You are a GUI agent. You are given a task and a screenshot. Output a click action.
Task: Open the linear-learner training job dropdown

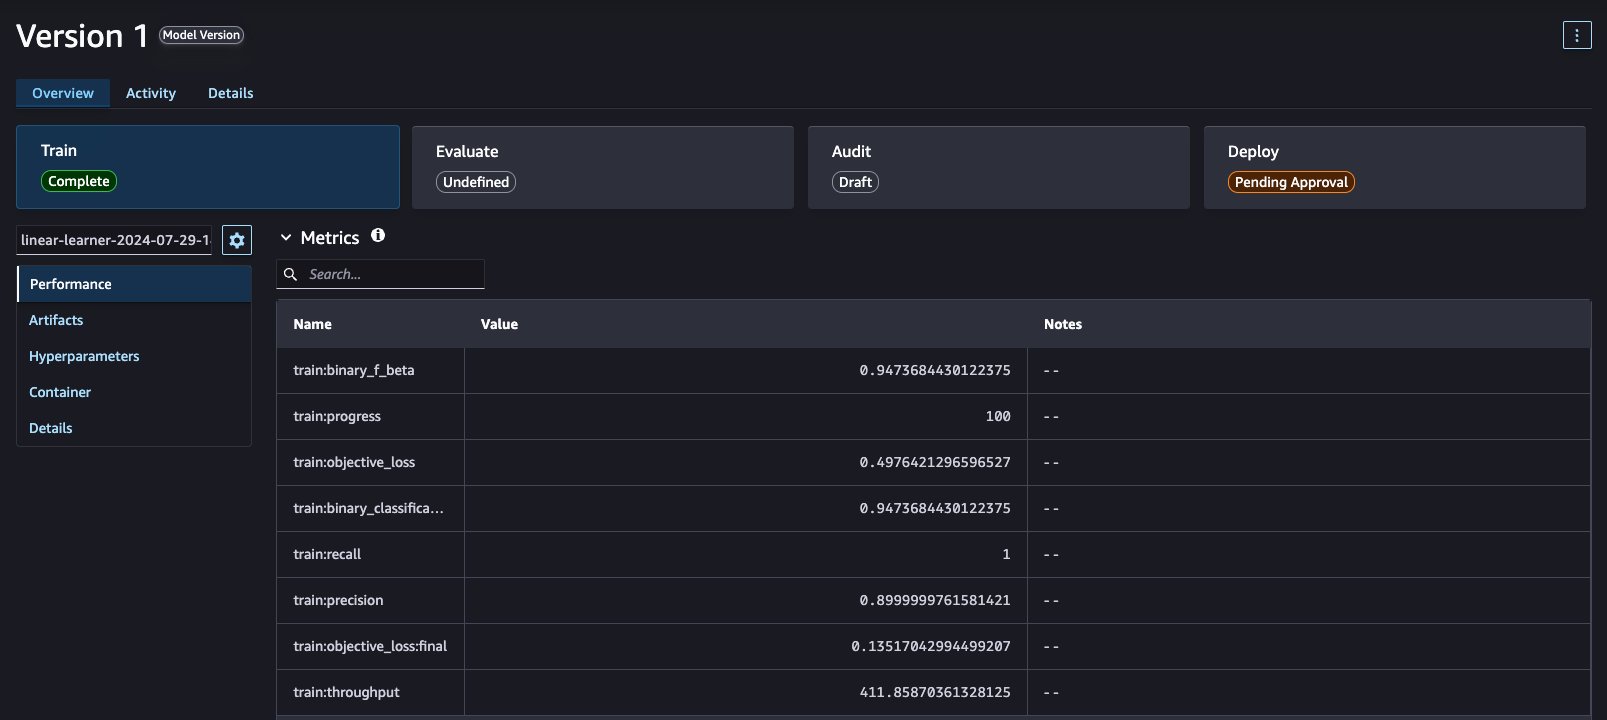(114, 240)
